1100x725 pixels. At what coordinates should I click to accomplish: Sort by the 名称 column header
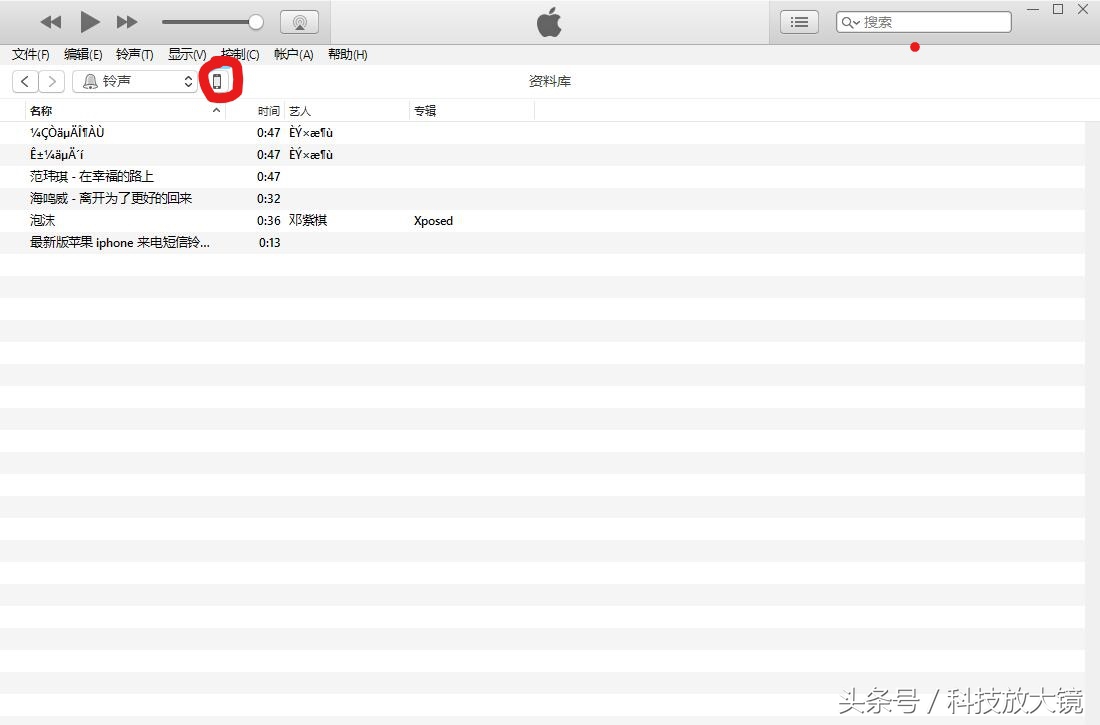[x=42, y=111]
